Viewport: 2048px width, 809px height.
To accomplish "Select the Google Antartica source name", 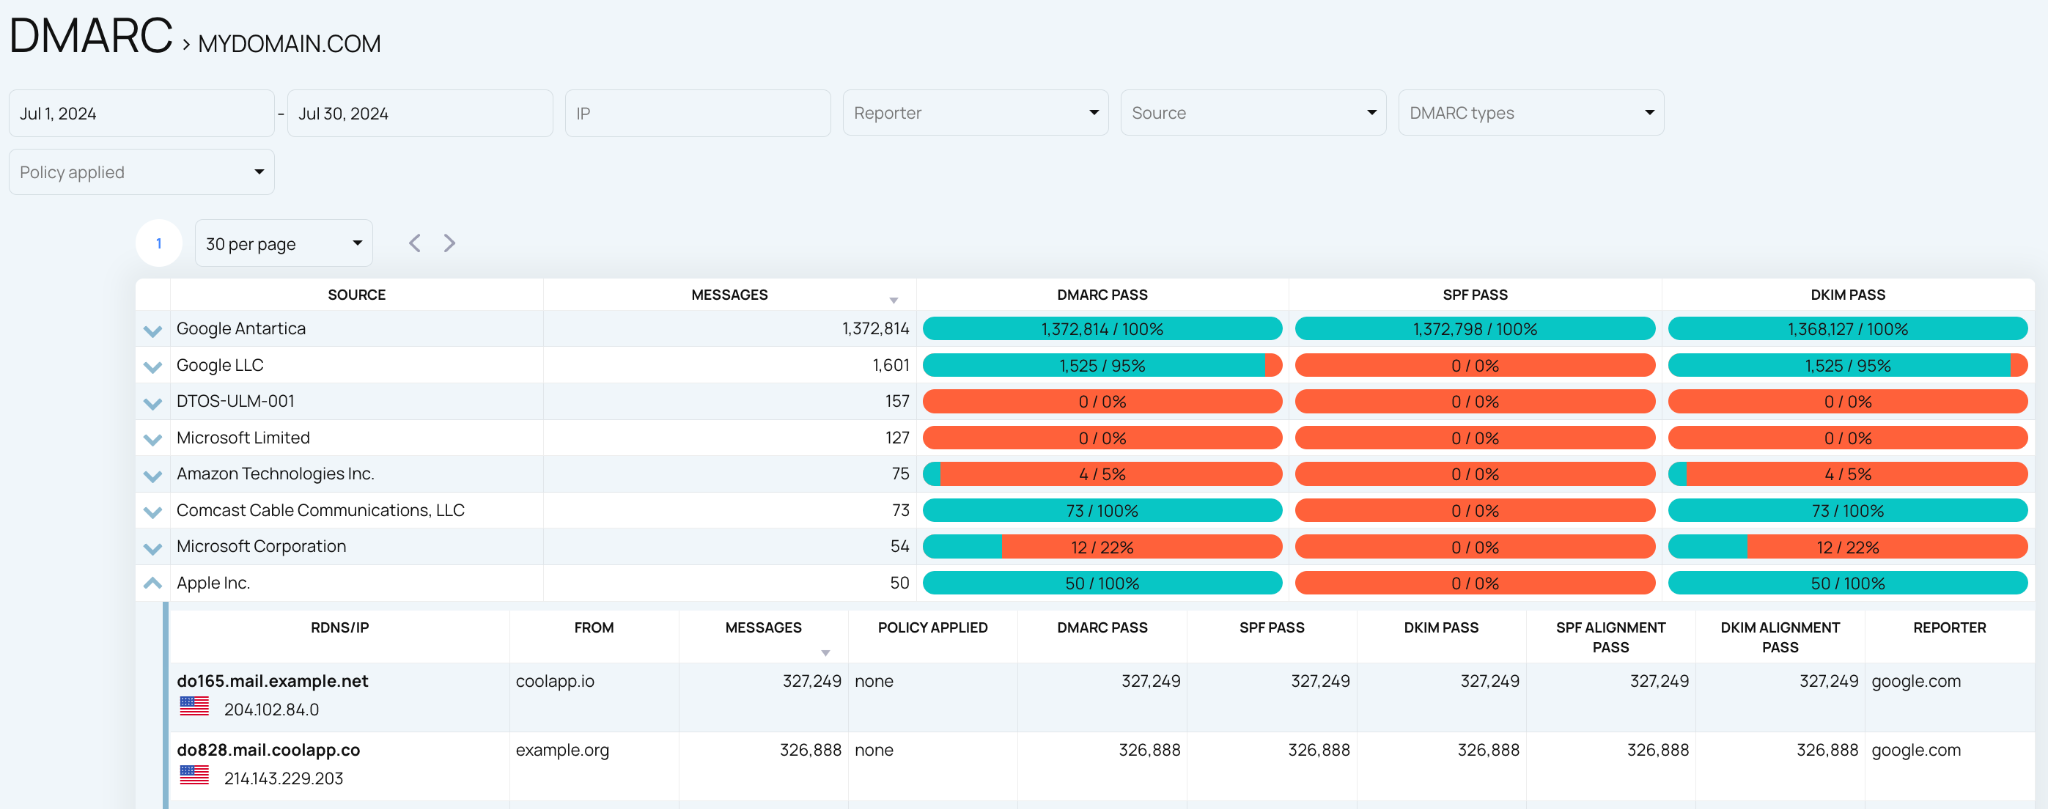I will (x=241, y=329).
